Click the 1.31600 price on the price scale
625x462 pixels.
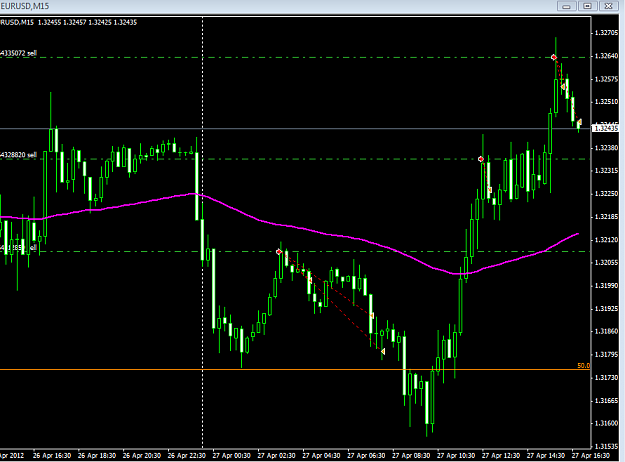[x=606, y=423]
